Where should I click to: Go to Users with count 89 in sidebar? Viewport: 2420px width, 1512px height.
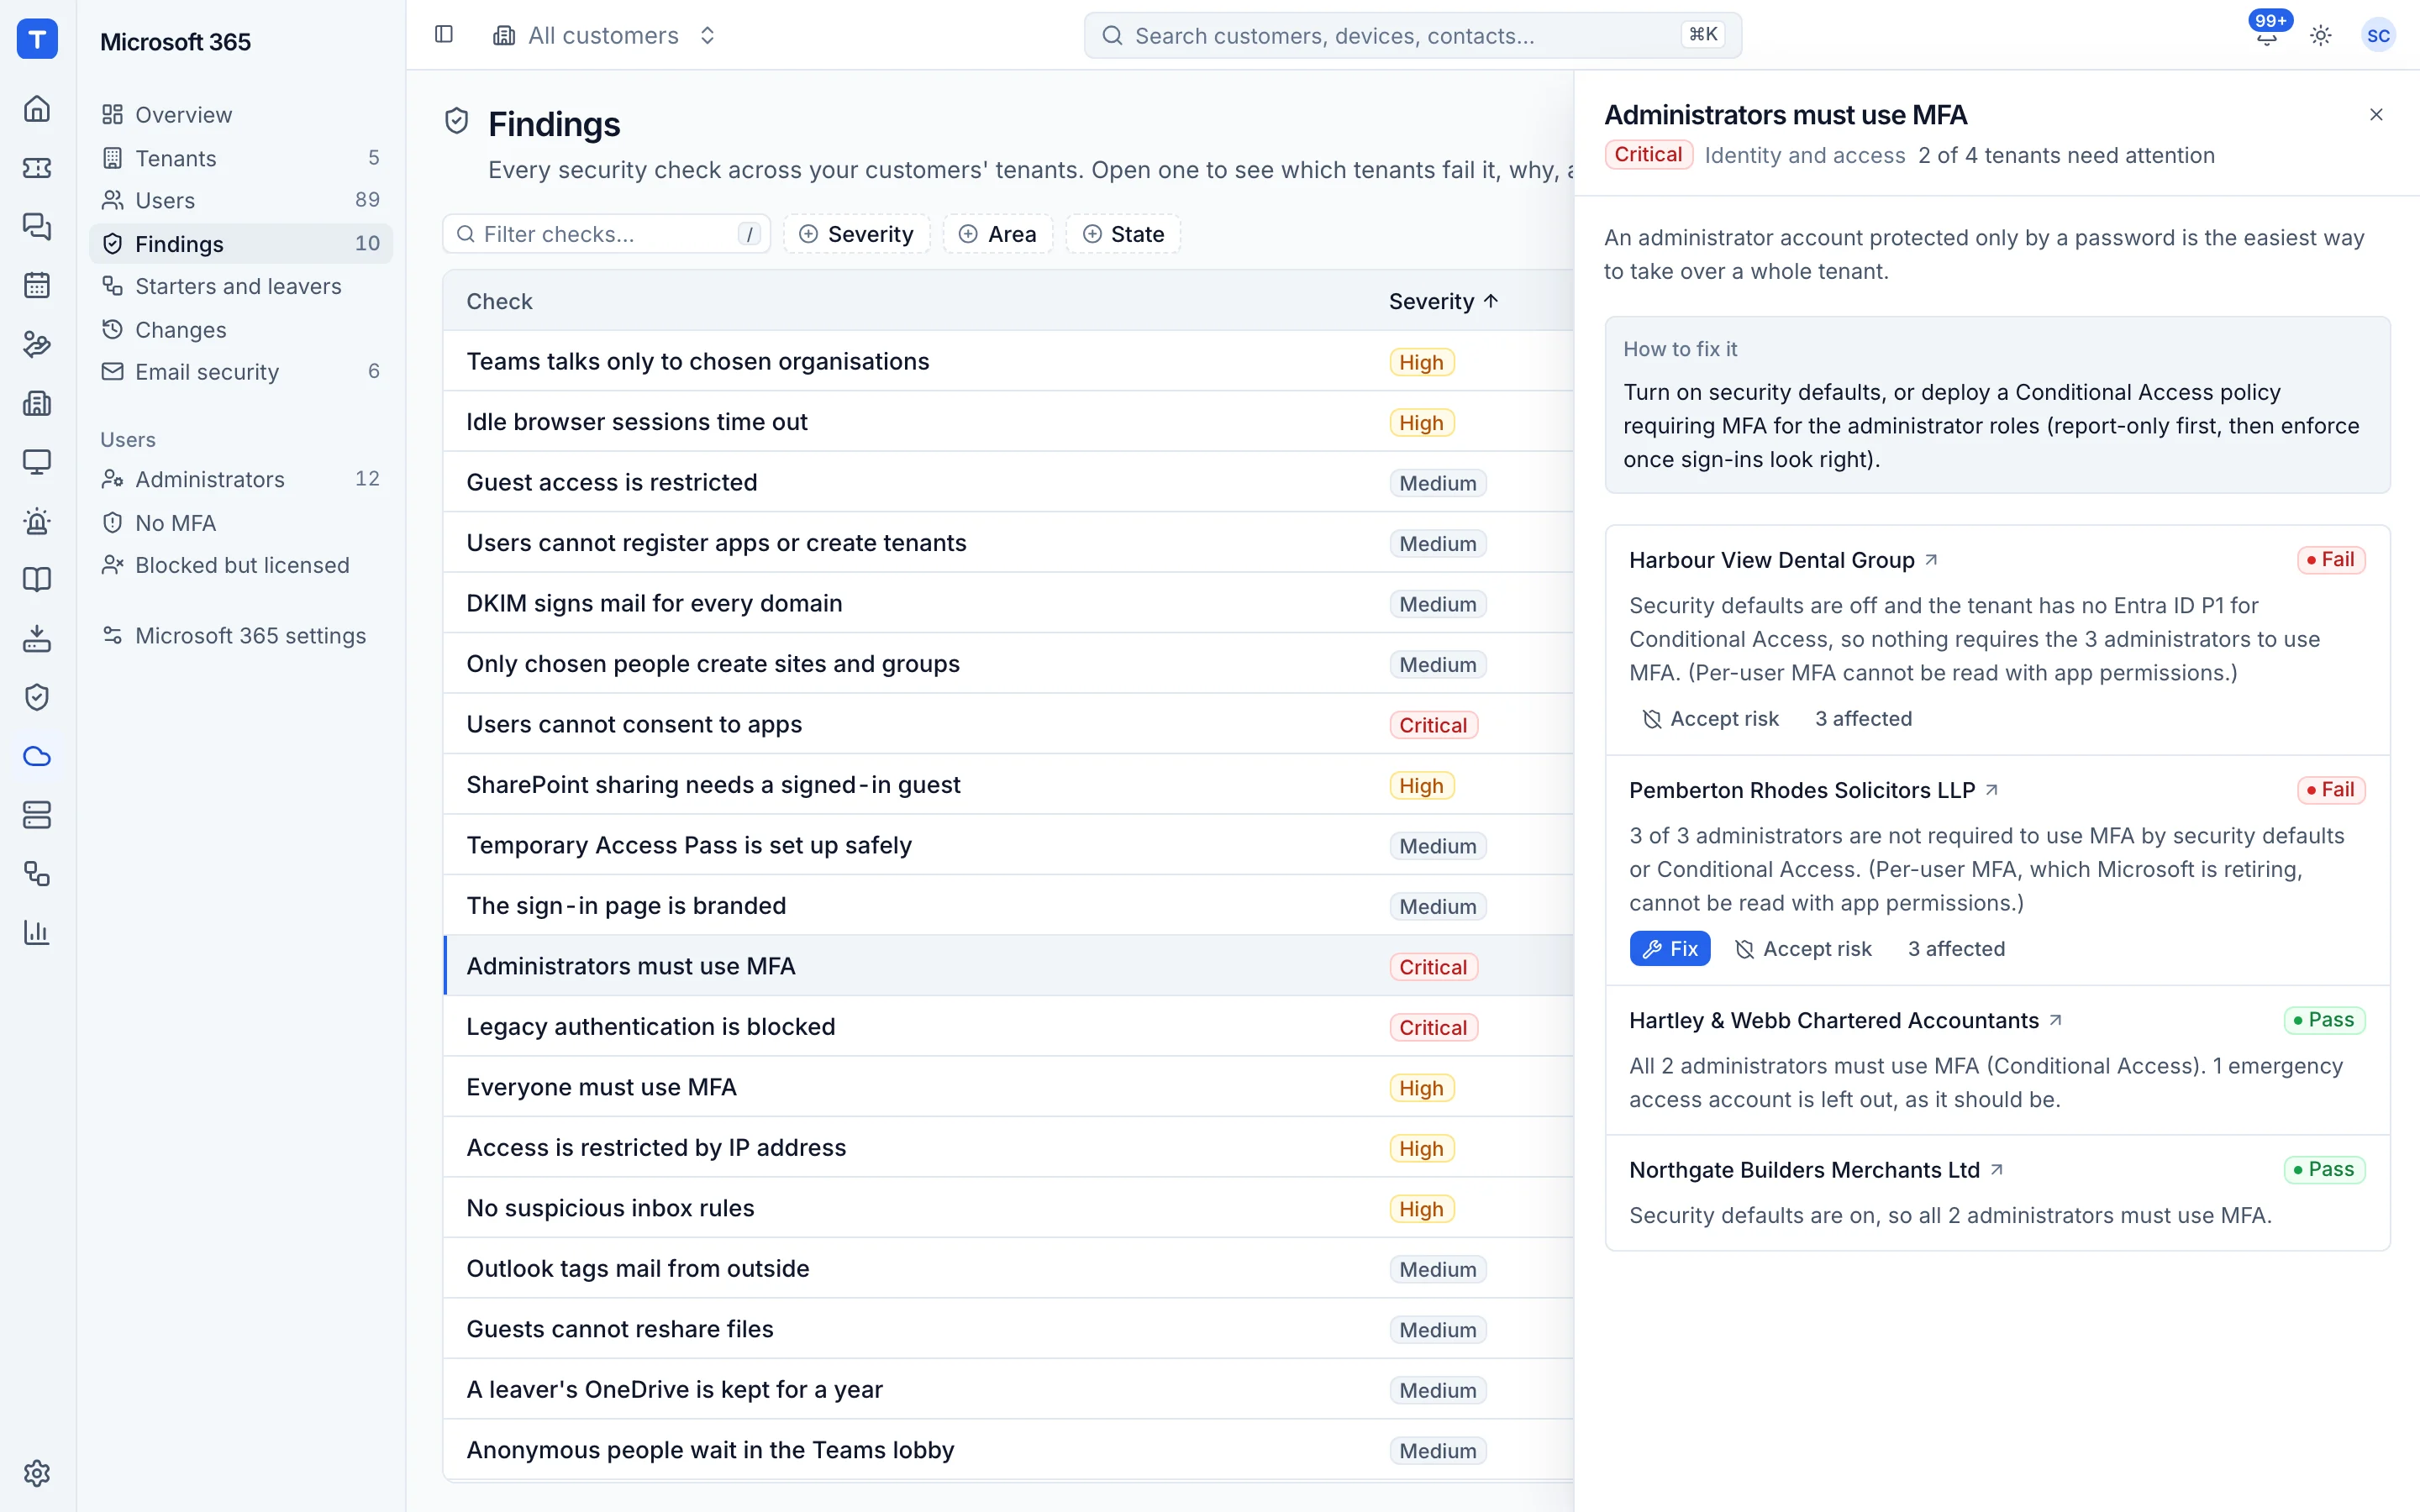[241, 200]
